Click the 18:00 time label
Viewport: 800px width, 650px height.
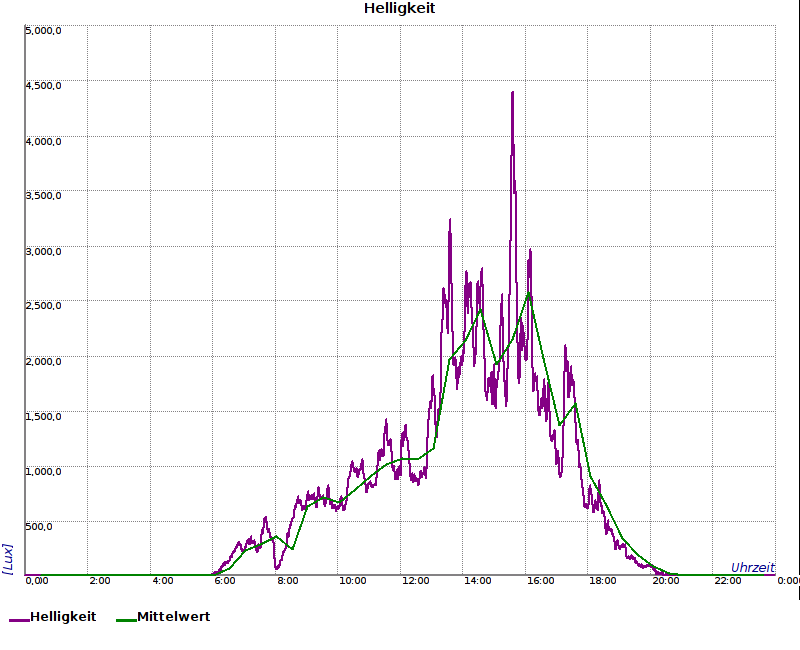[603, 581]
